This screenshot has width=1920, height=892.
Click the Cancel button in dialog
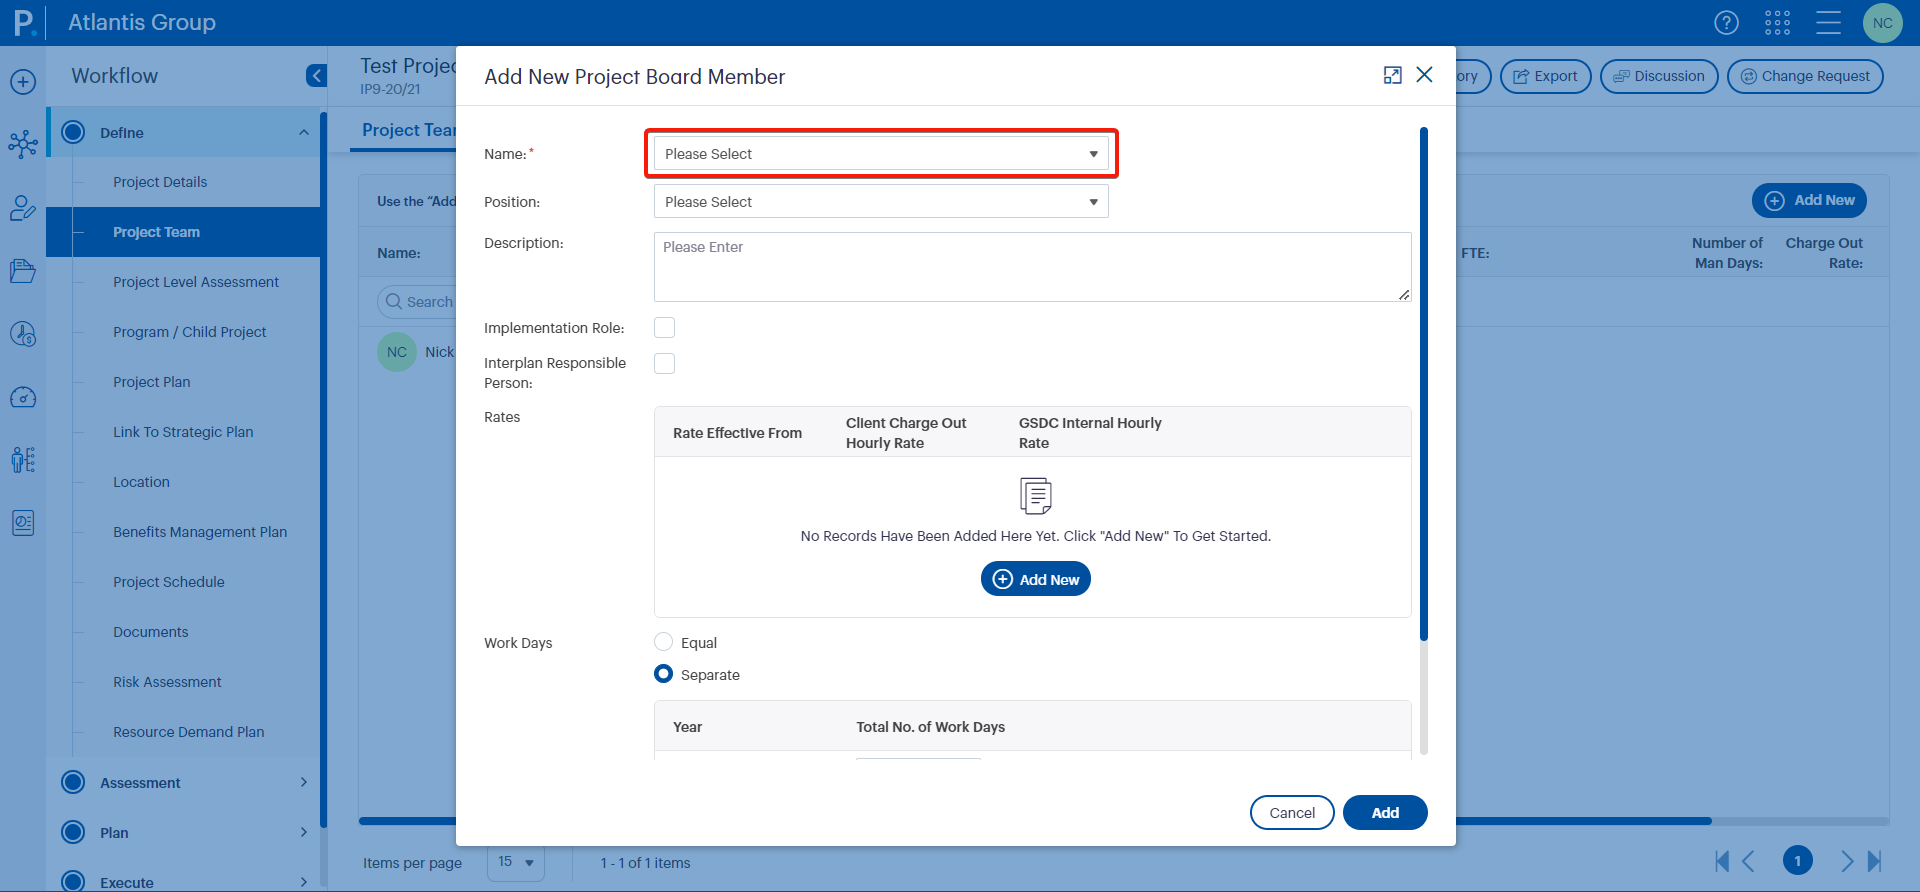pos(1292,812)
